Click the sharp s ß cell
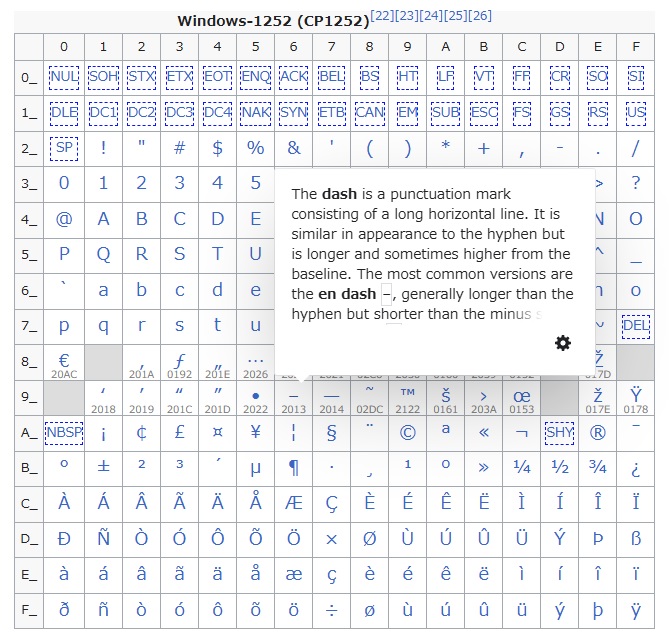This screenshot has height=633, width=669. (636, 540)
